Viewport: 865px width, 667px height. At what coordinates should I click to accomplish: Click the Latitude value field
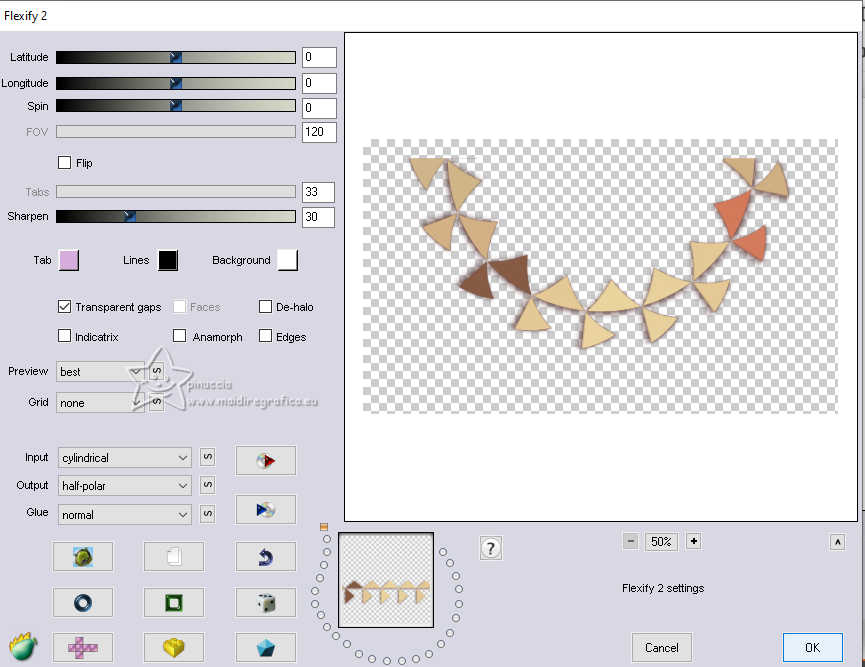319,57
